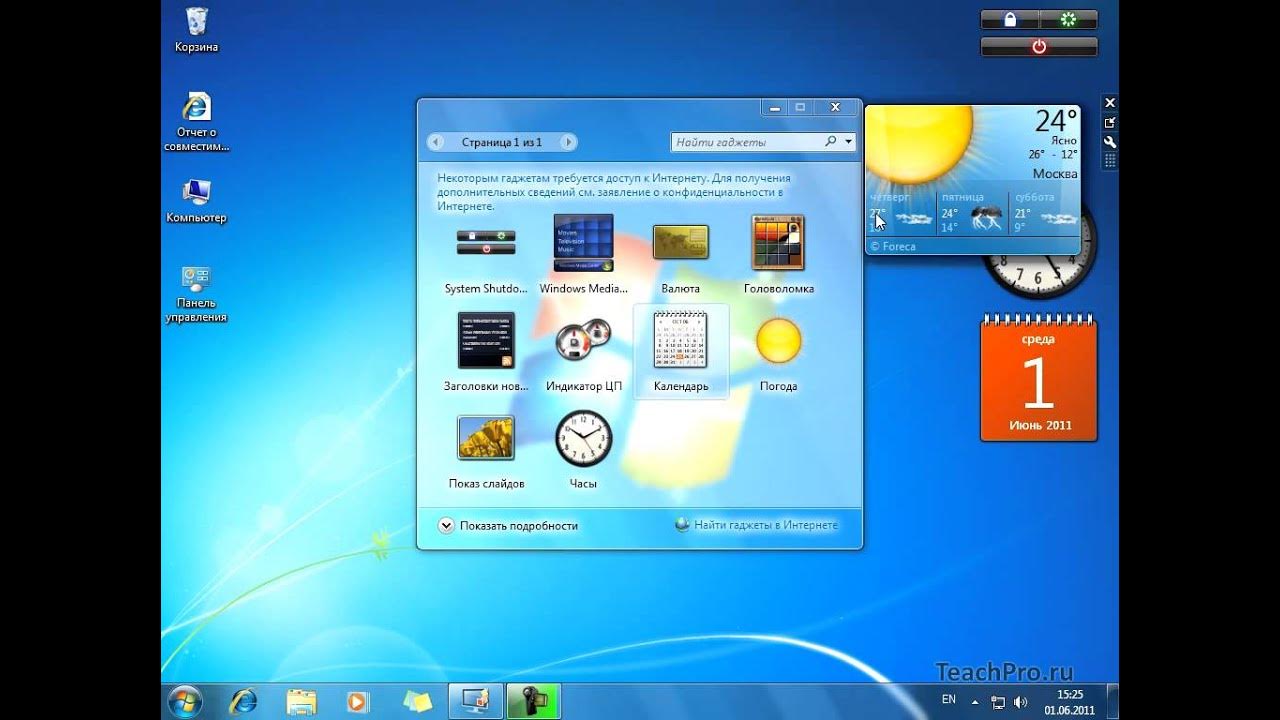Click четверг forecast in weather gadget
This screenshot has width=1280, height=720.
[900, 213]
